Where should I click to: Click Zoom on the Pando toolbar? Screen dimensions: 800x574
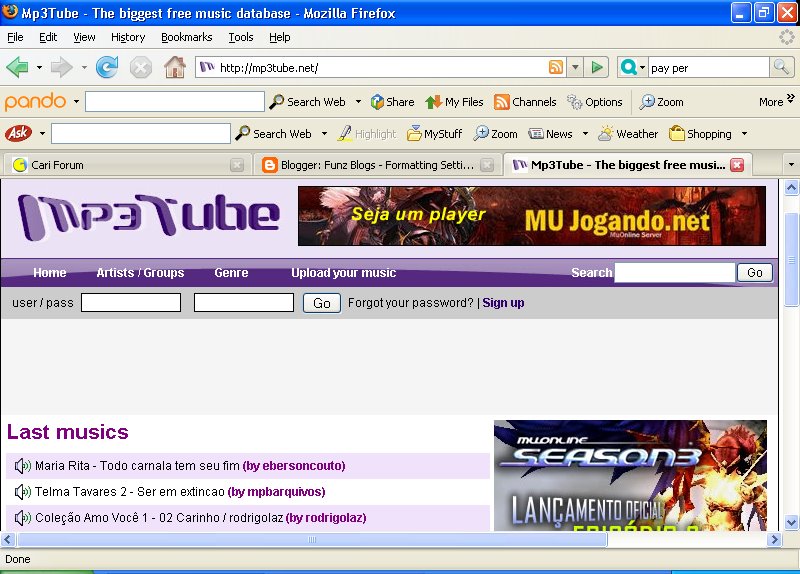click(662, 102)
